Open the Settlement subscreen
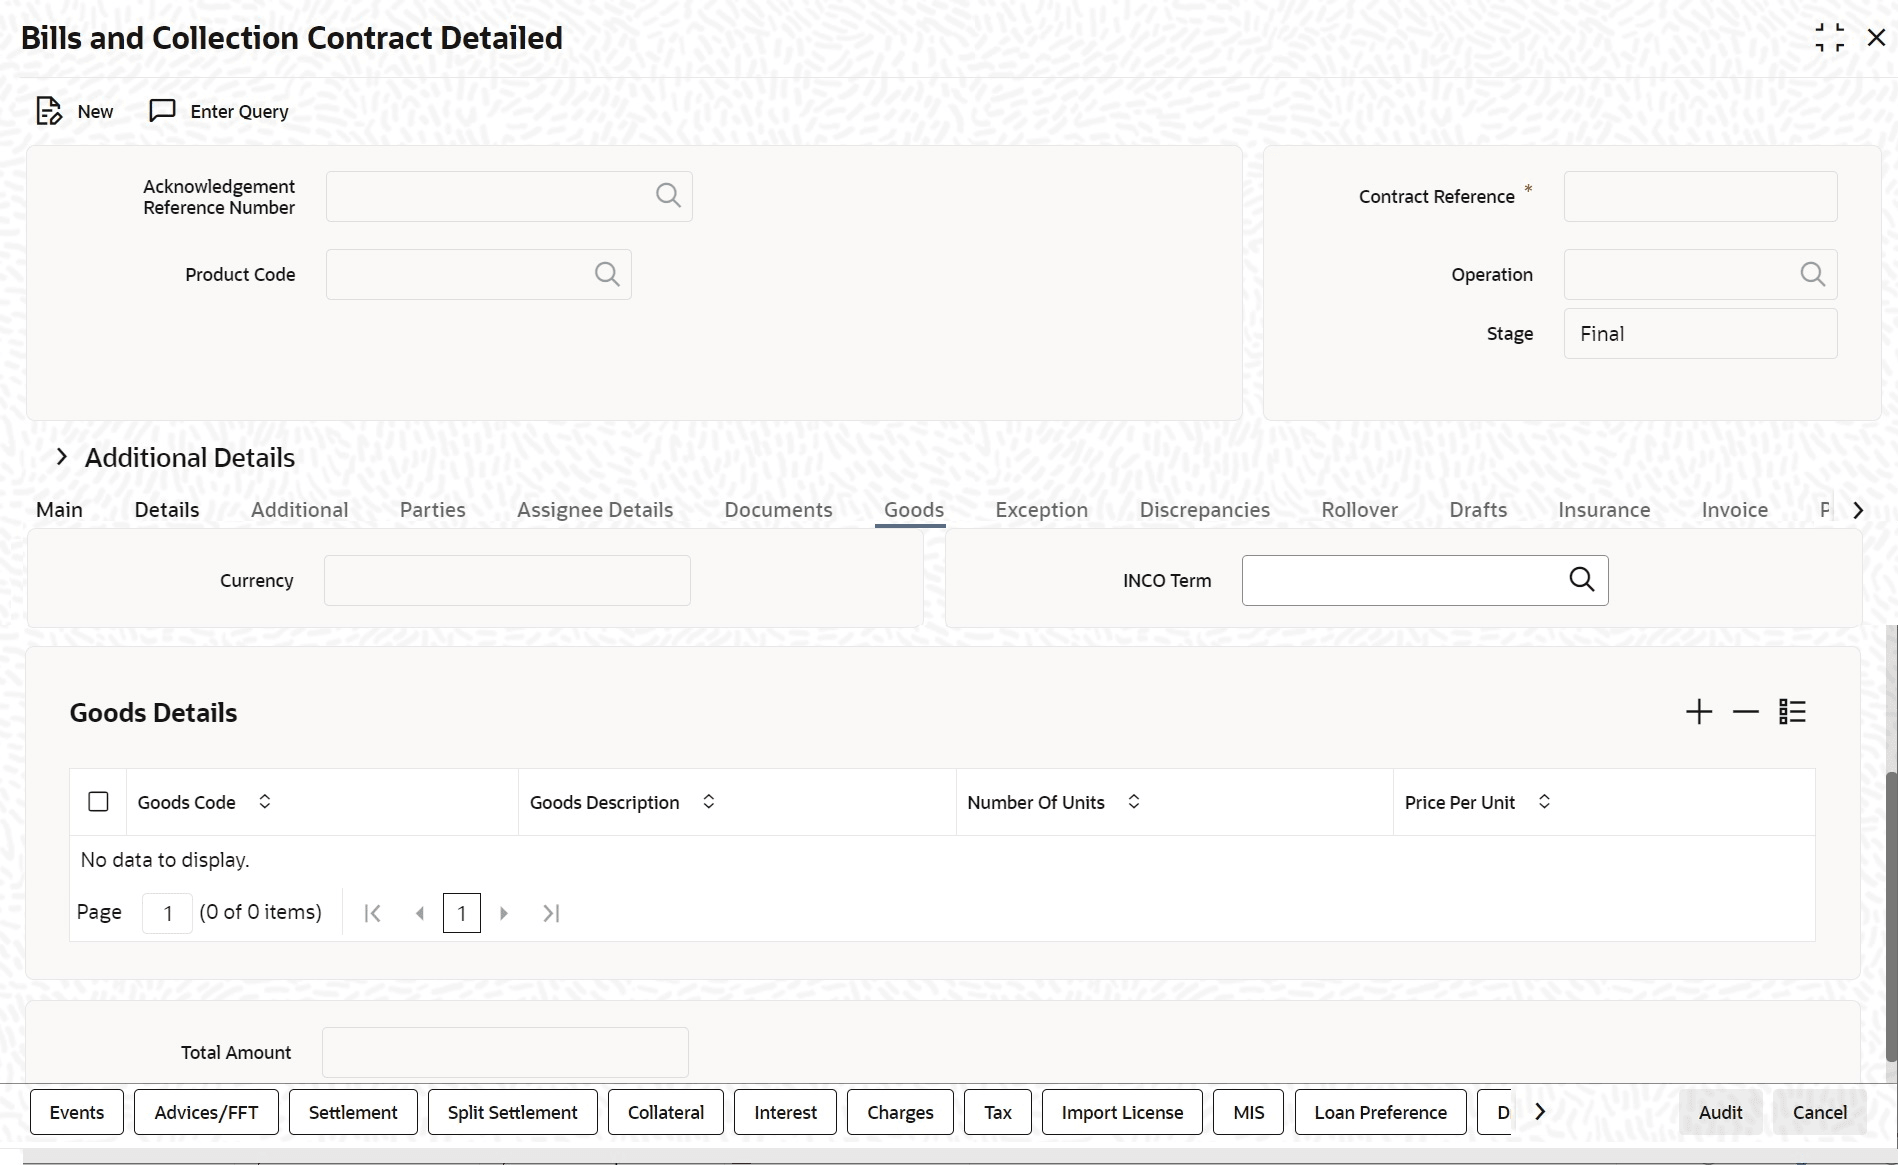The image size is (1898, 1165). point(353,1112)
